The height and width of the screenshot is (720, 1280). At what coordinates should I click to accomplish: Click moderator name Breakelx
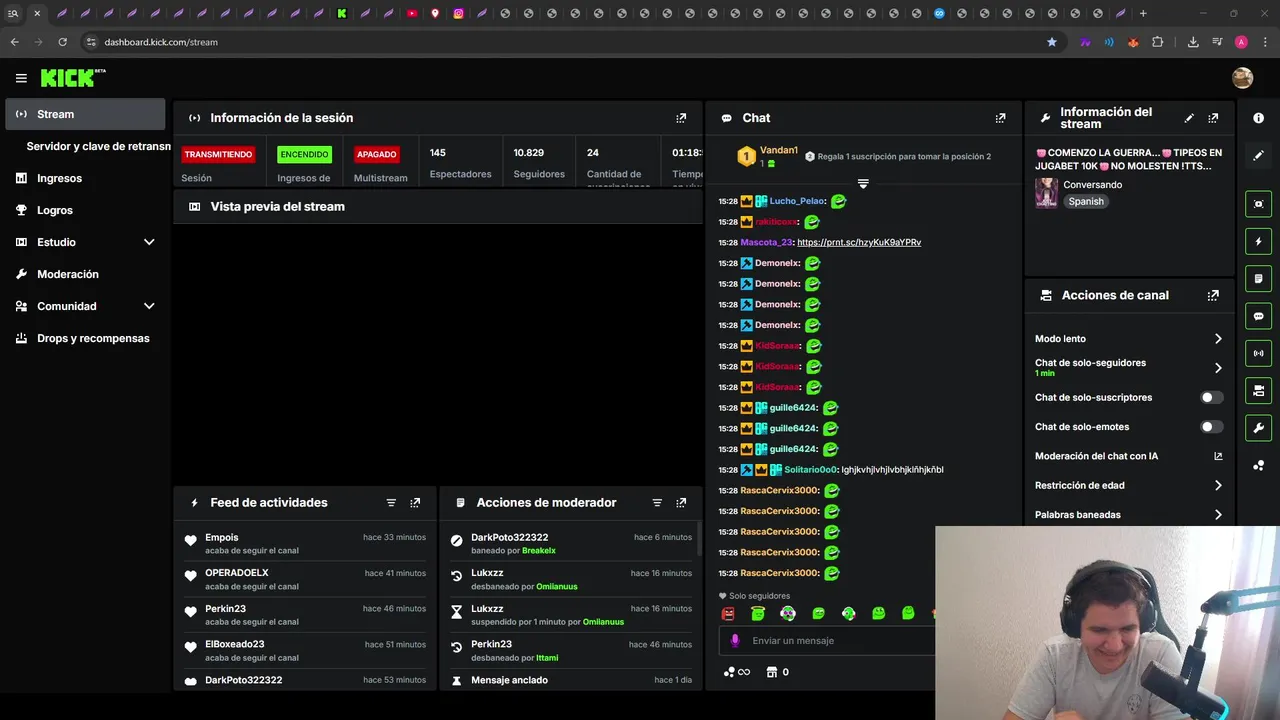(538, 551)
